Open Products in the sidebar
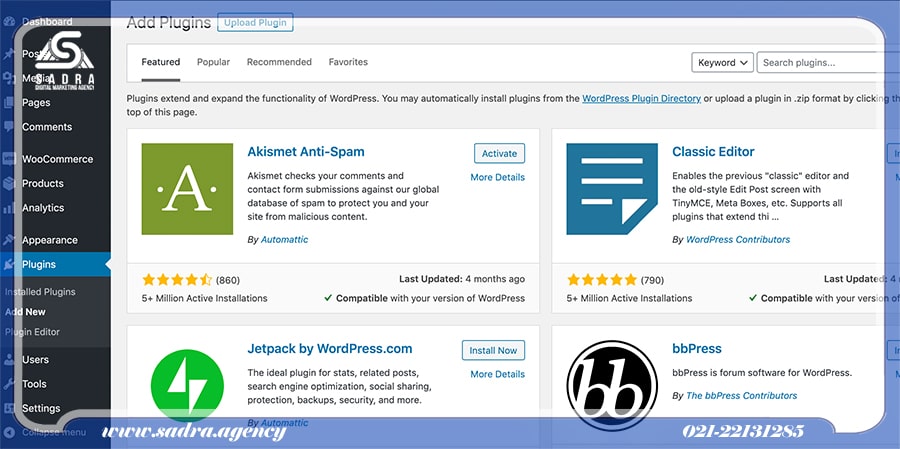The width and height of the screenshot is (900, 449). click(x=43, y=184)
